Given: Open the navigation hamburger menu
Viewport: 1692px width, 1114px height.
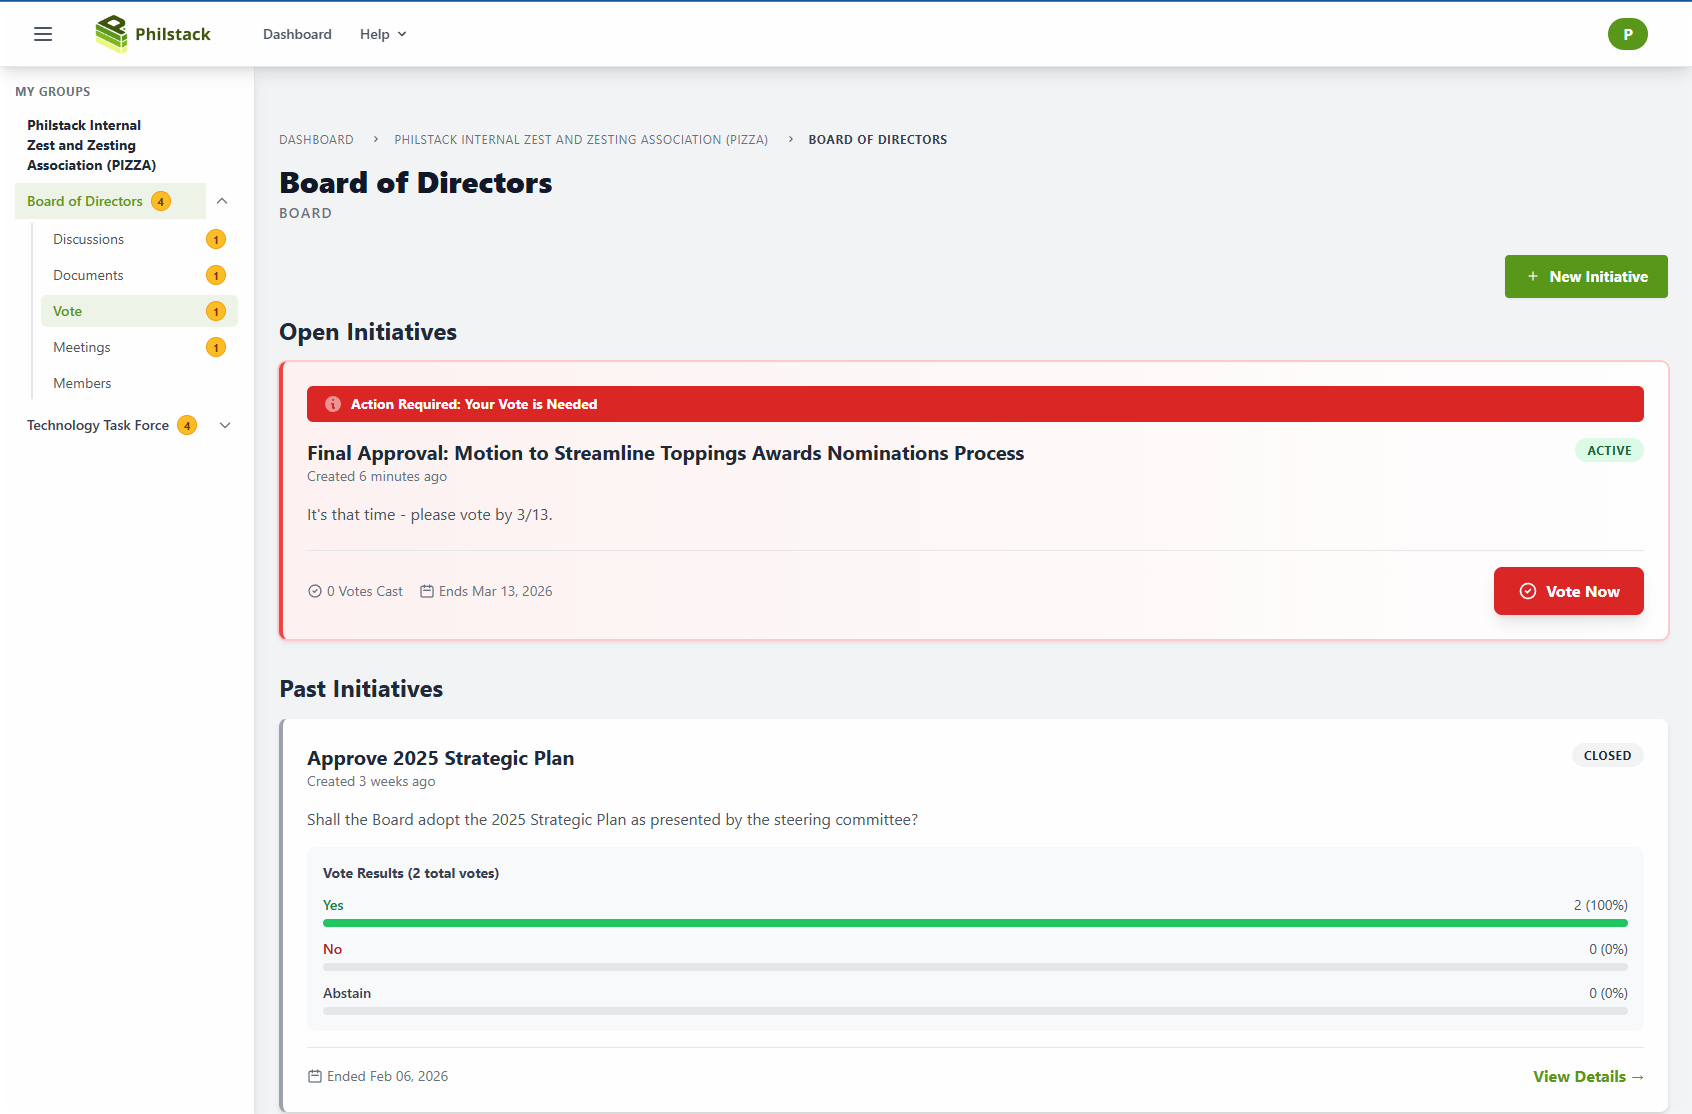Looking at the screenshot, I should pyautogui.click(x=42, y=33).
